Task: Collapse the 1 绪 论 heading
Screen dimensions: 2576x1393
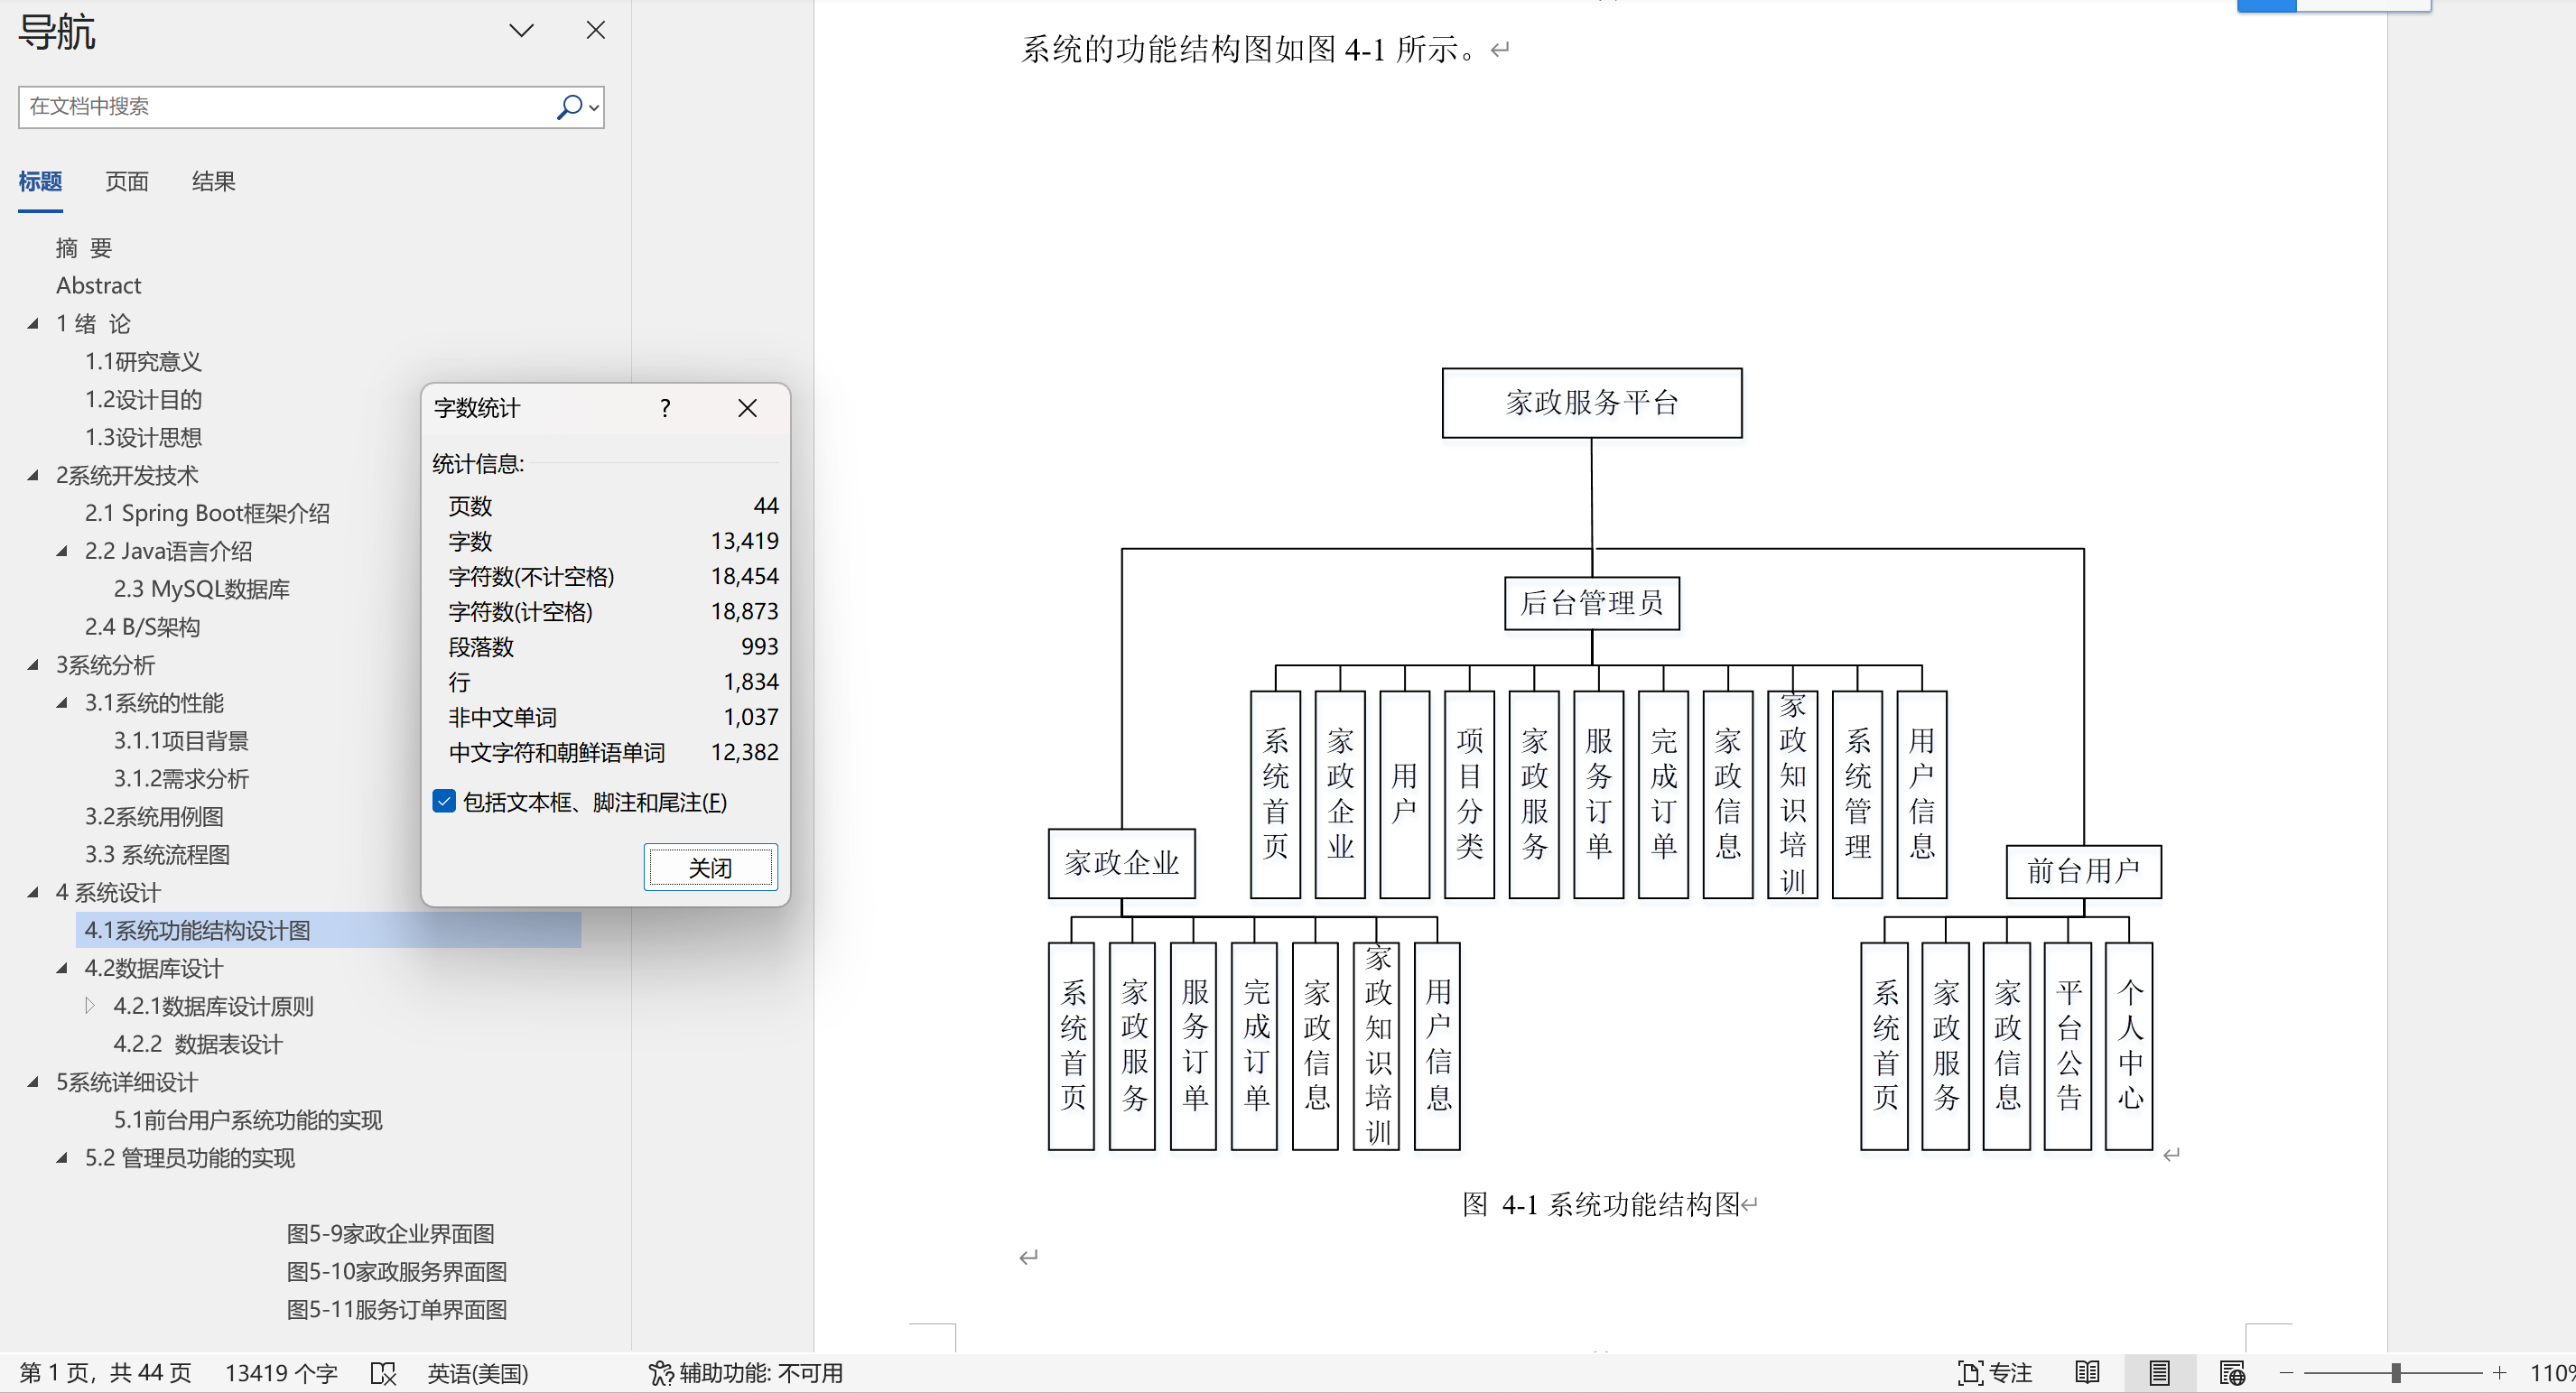Action: [33, 324]
